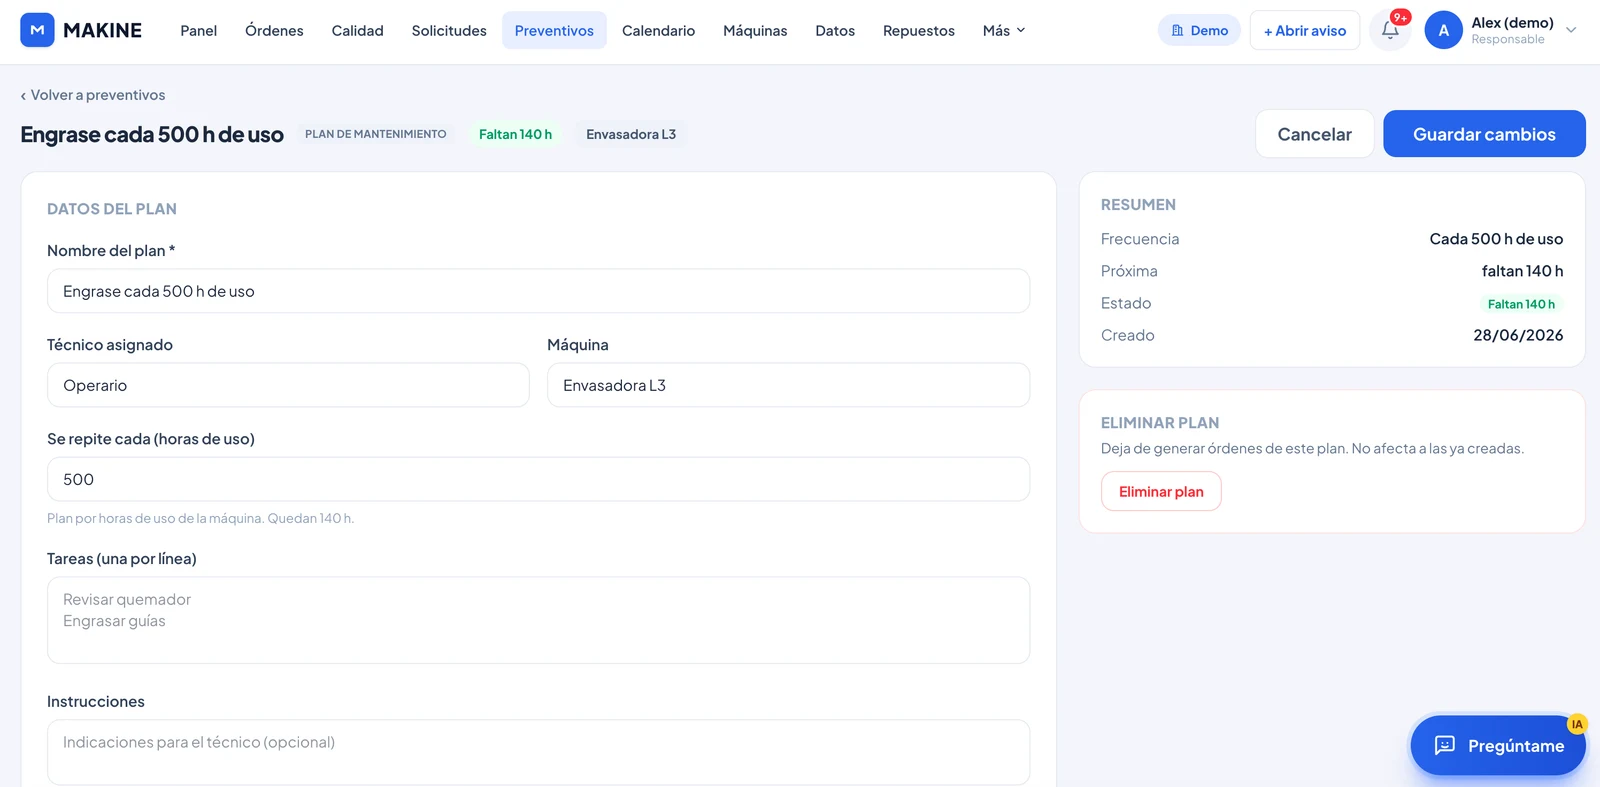The width and height of the screenshot is (1600, 787).
Task: Click the Próxima value faltan 140 h
Action: pyautogui.click(x=1522, y=271)
